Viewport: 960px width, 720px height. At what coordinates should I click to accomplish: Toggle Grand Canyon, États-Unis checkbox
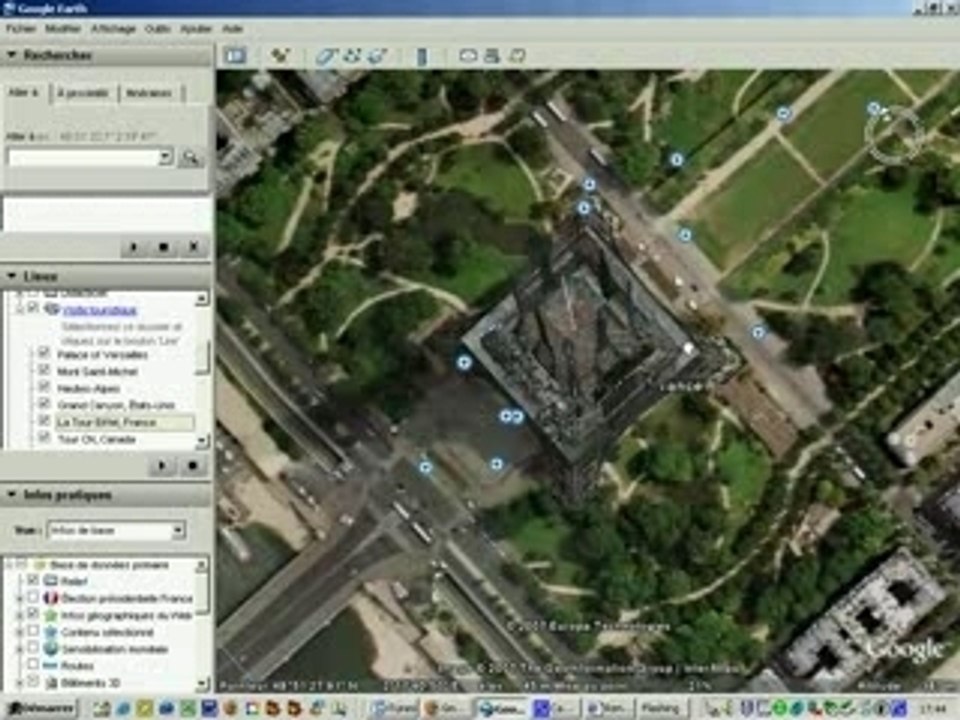pos(43,403)
